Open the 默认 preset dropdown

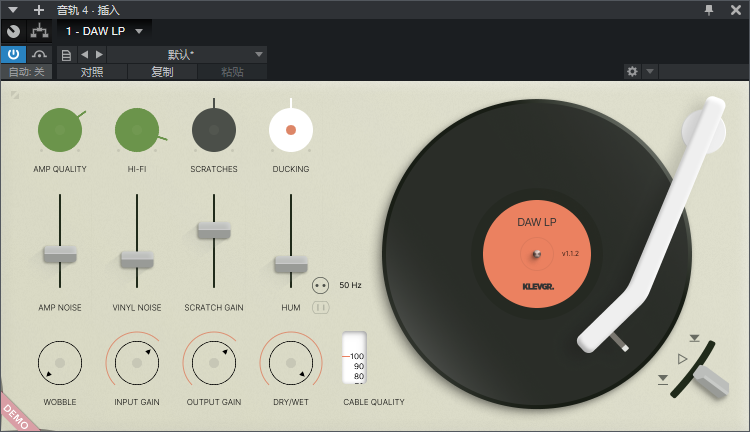187,55
